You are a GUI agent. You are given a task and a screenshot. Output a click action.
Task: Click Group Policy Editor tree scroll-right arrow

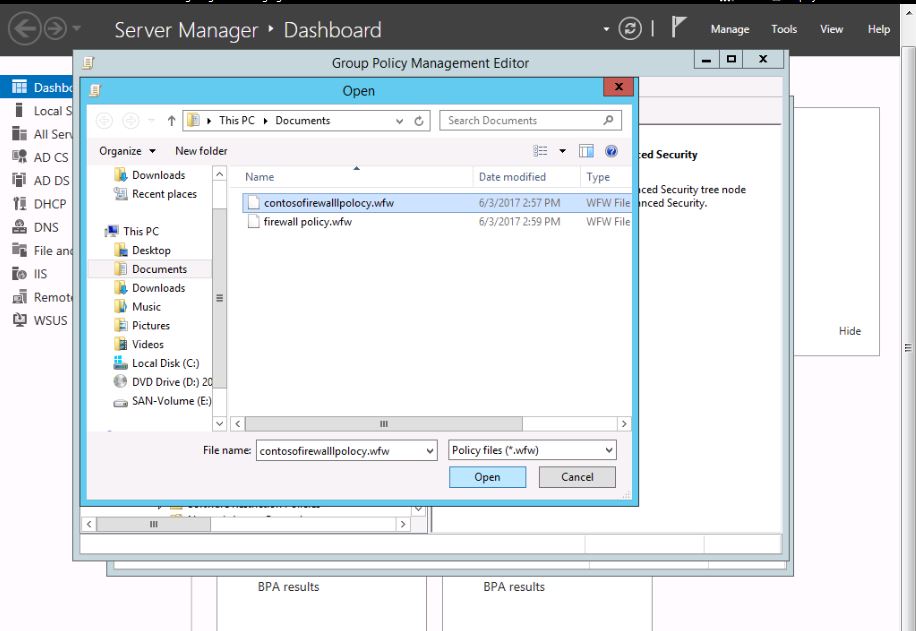(403, 524)
